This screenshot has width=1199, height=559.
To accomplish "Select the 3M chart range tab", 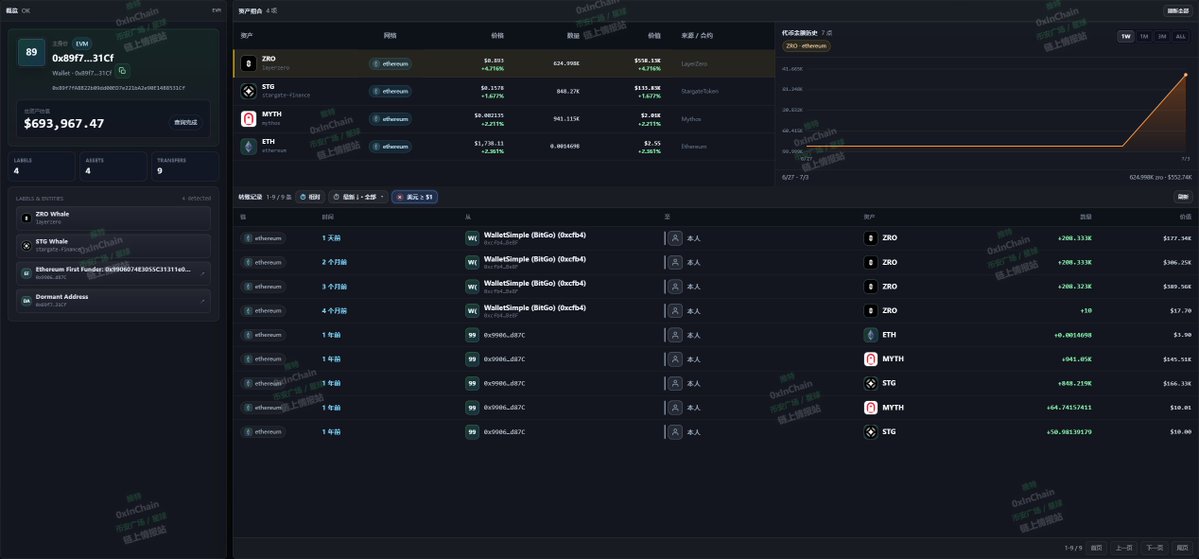I will (1162, 36).
